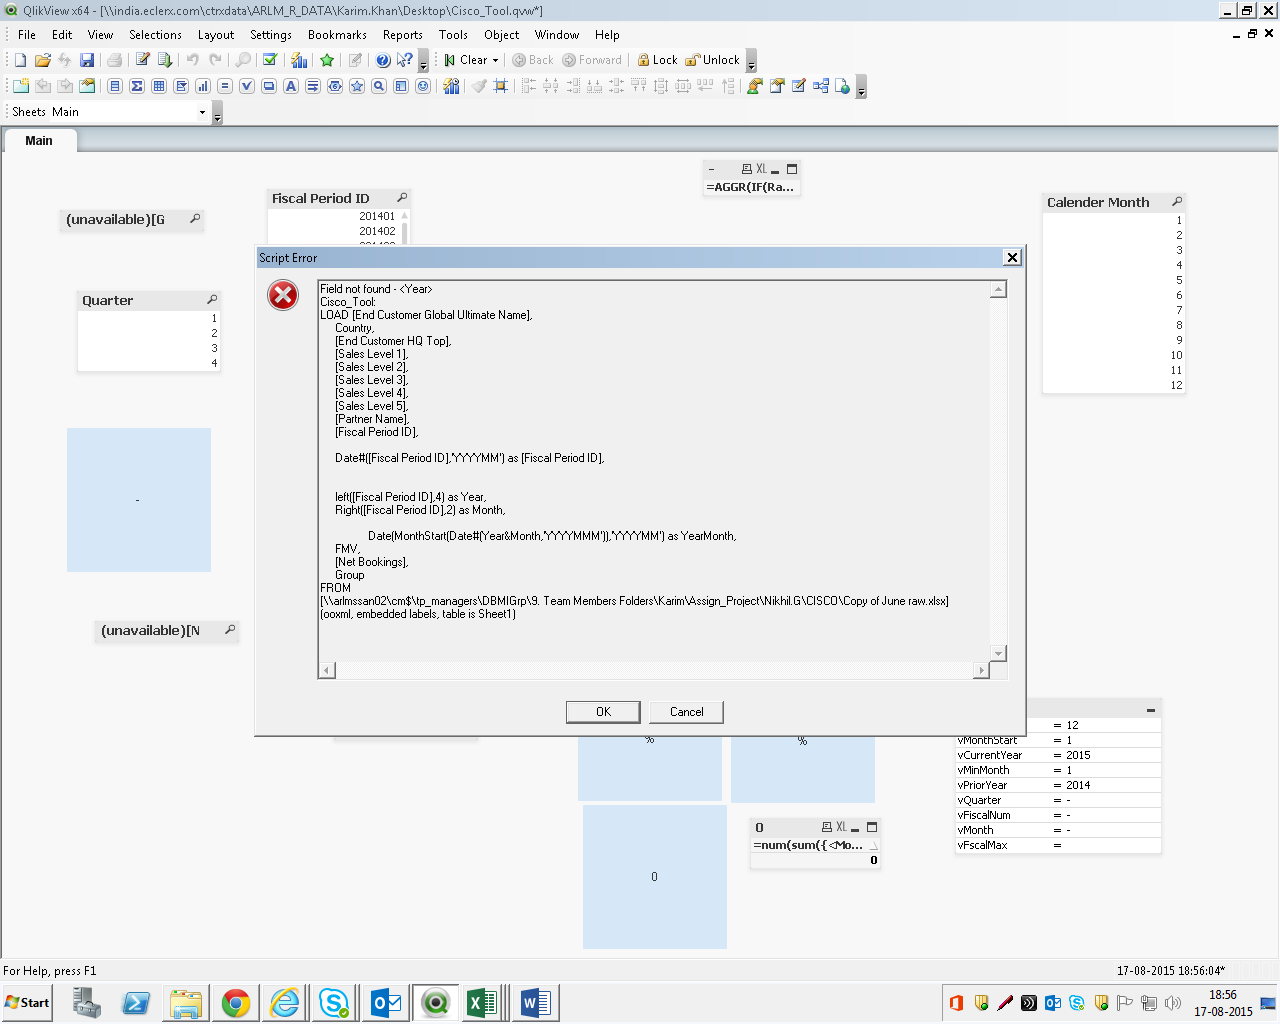This screenshot has width=1280, height=1024.
Task: Save the document with the floppy icon
Action: click(x=87, y=60)
